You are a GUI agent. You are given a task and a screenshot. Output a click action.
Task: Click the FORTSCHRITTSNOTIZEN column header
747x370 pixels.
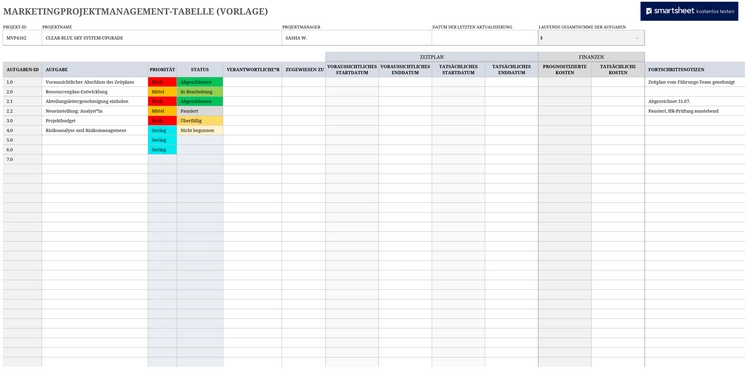(x=695, y=70)
